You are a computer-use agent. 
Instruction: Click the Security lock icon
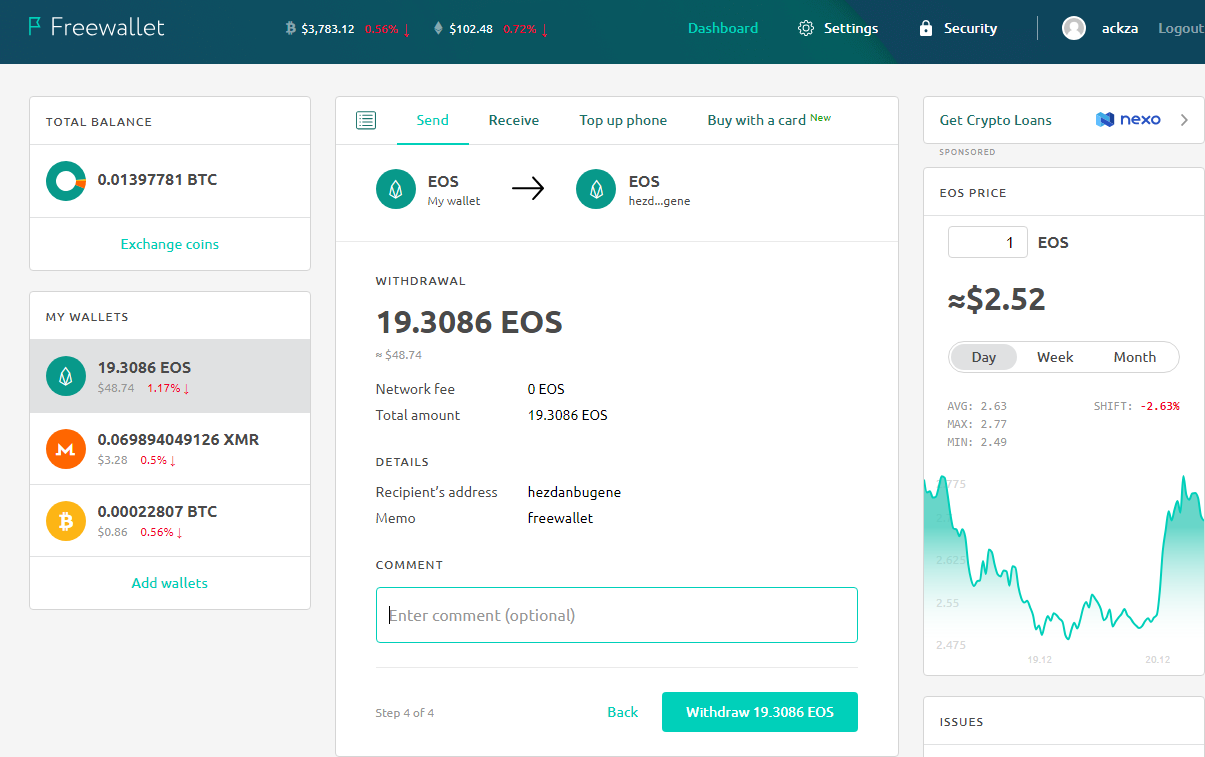(x=926, y=28)
